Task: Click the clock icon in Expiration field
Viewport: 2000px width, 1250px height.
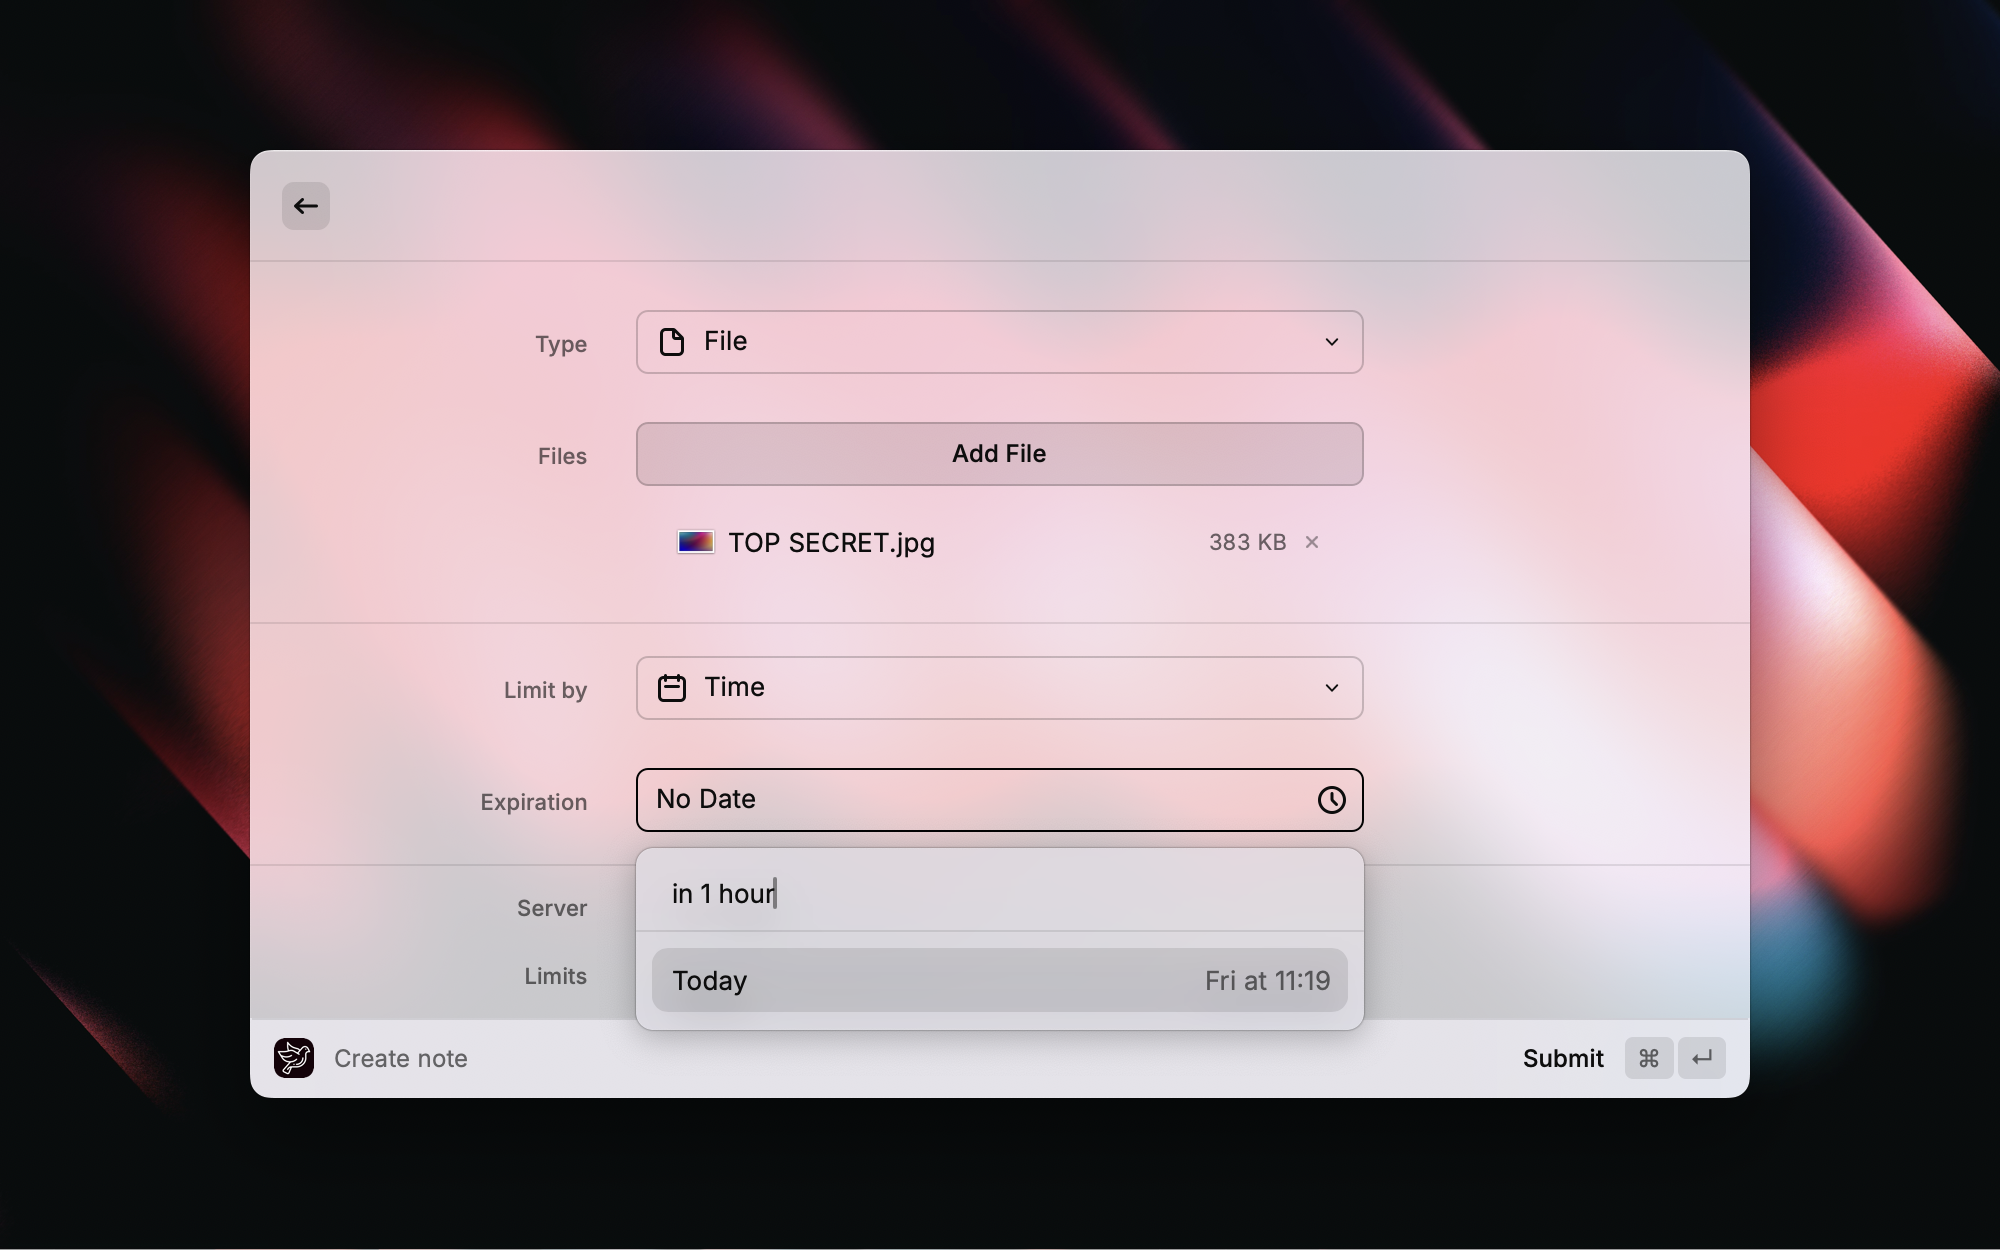Action: click(1331, 800)
